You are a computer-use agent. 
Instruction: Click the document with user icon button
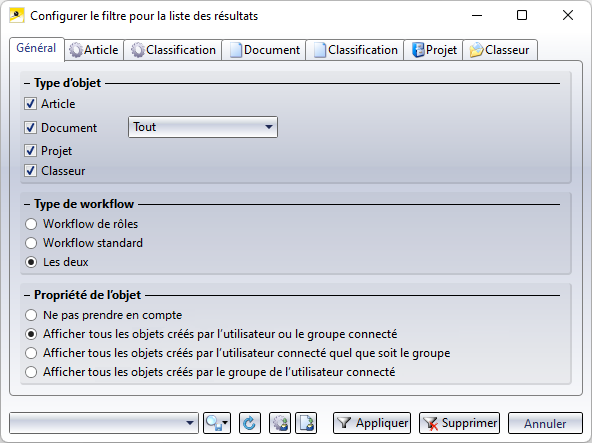point(306,423)
